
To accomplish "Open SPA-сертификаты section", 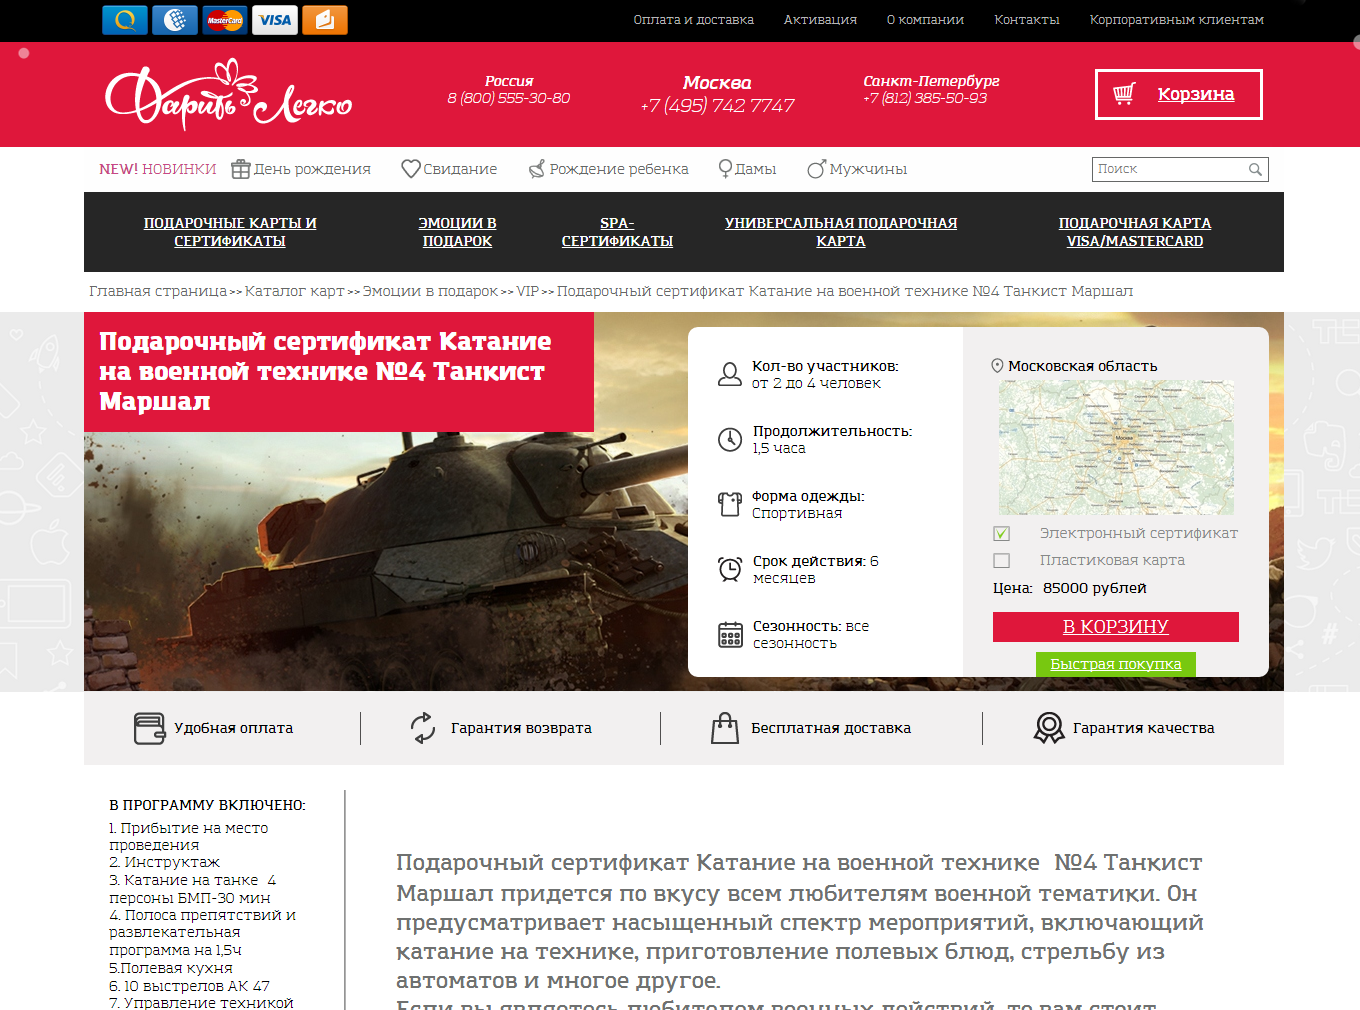I will tap(617, 232).
